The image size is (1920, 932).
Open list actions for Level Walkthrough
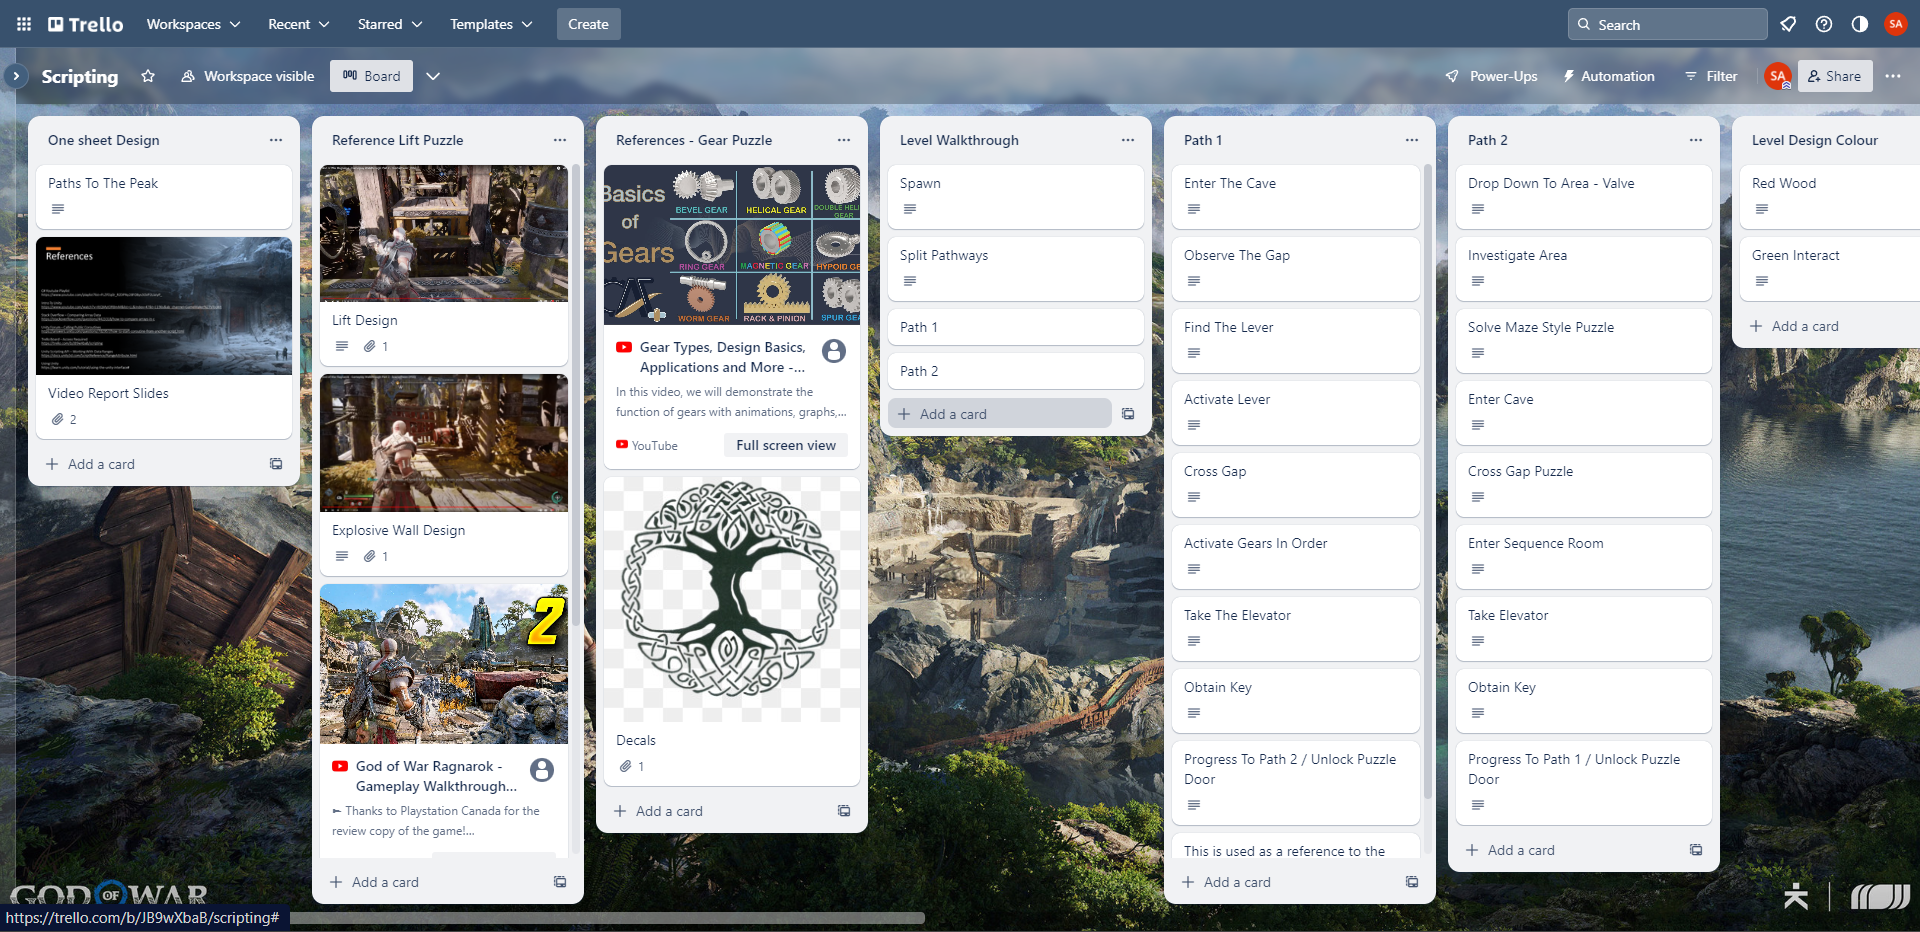point(1128,140)
